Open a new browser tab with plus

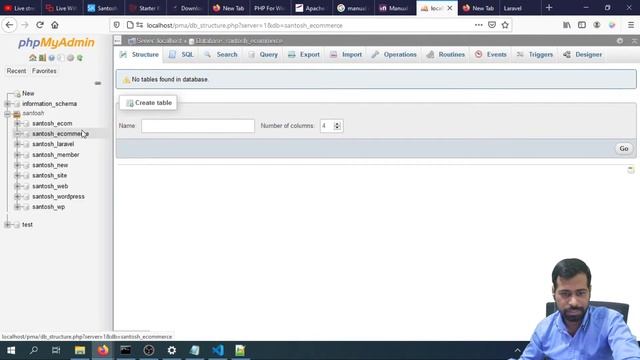pos(549,8)
